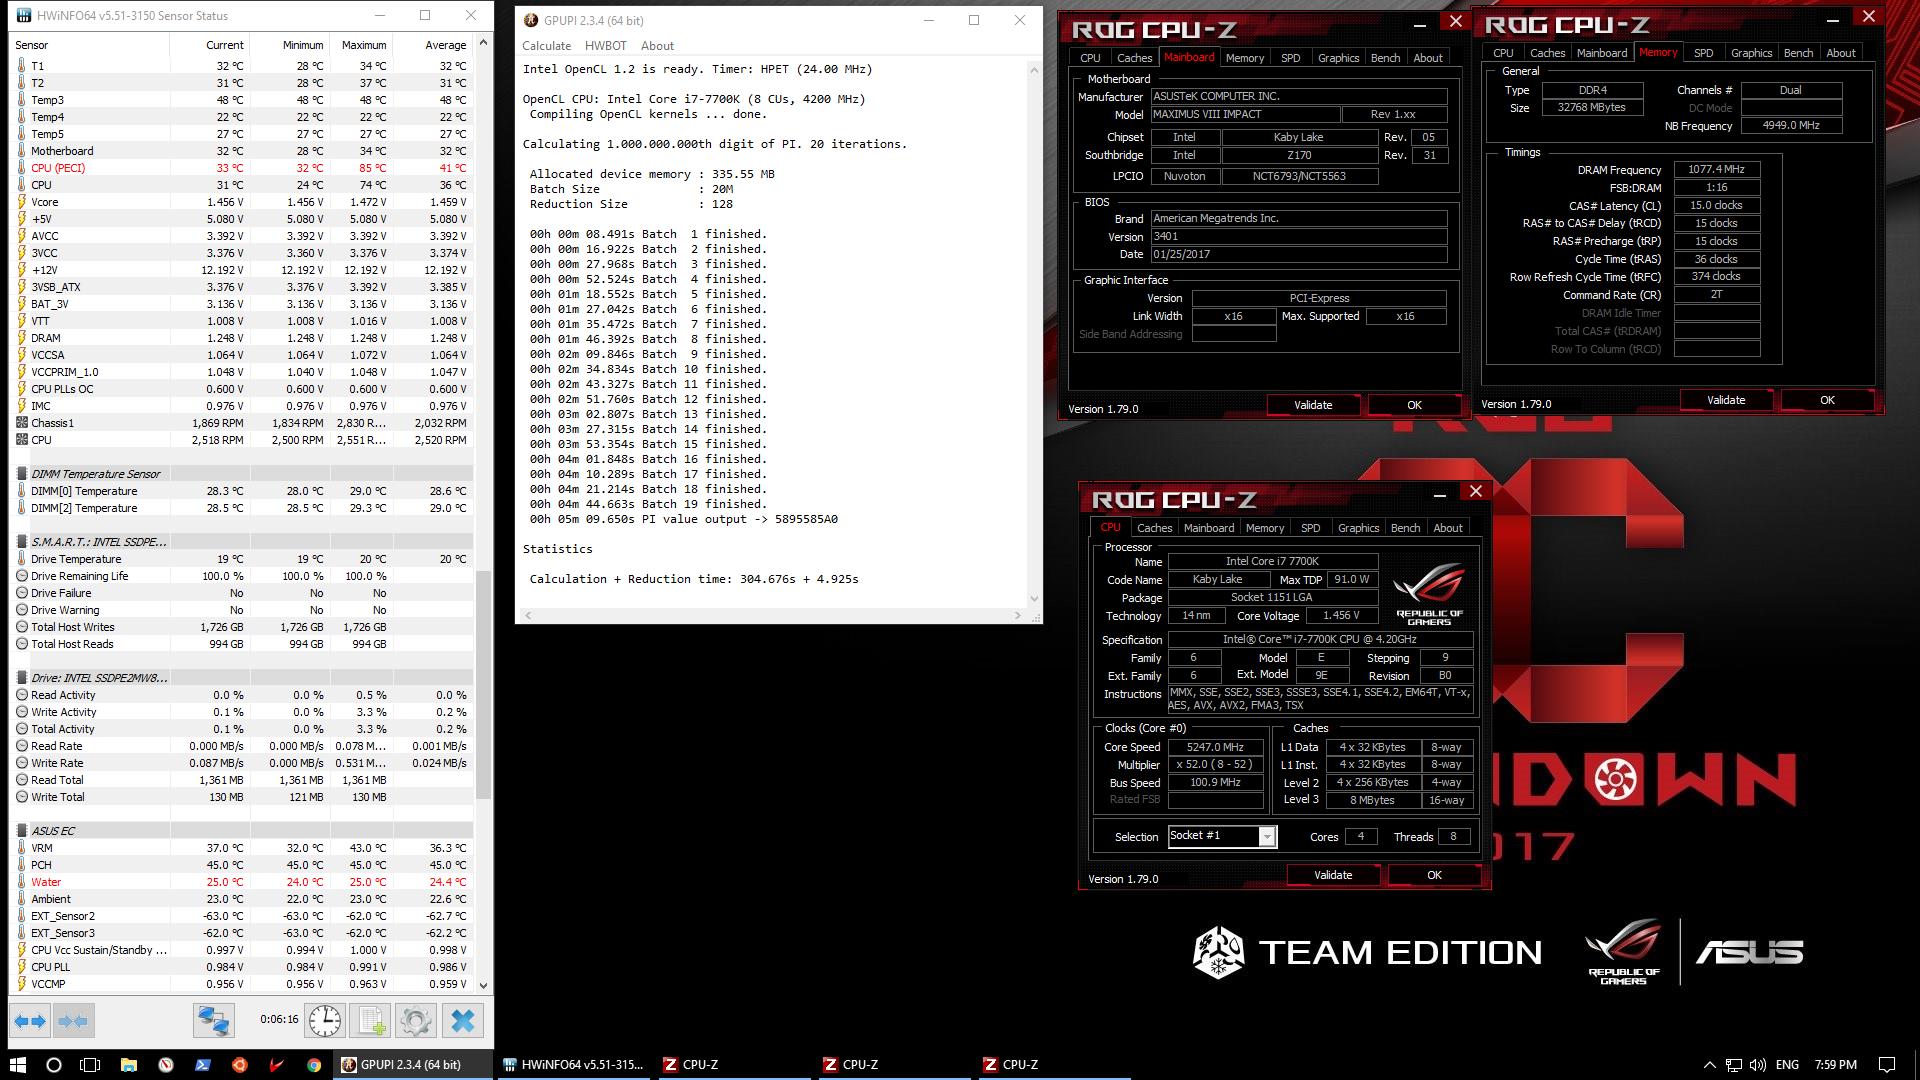Open File Explorer from taskbar
The image size is (1920, 1080).
(128, 1065)
